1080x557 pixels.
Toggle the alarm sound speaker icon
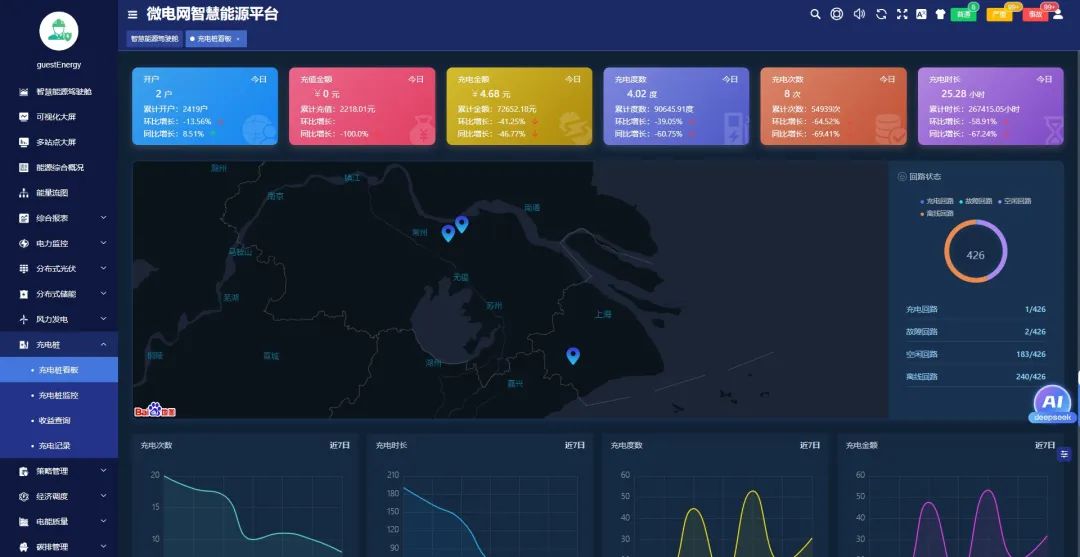859,14
